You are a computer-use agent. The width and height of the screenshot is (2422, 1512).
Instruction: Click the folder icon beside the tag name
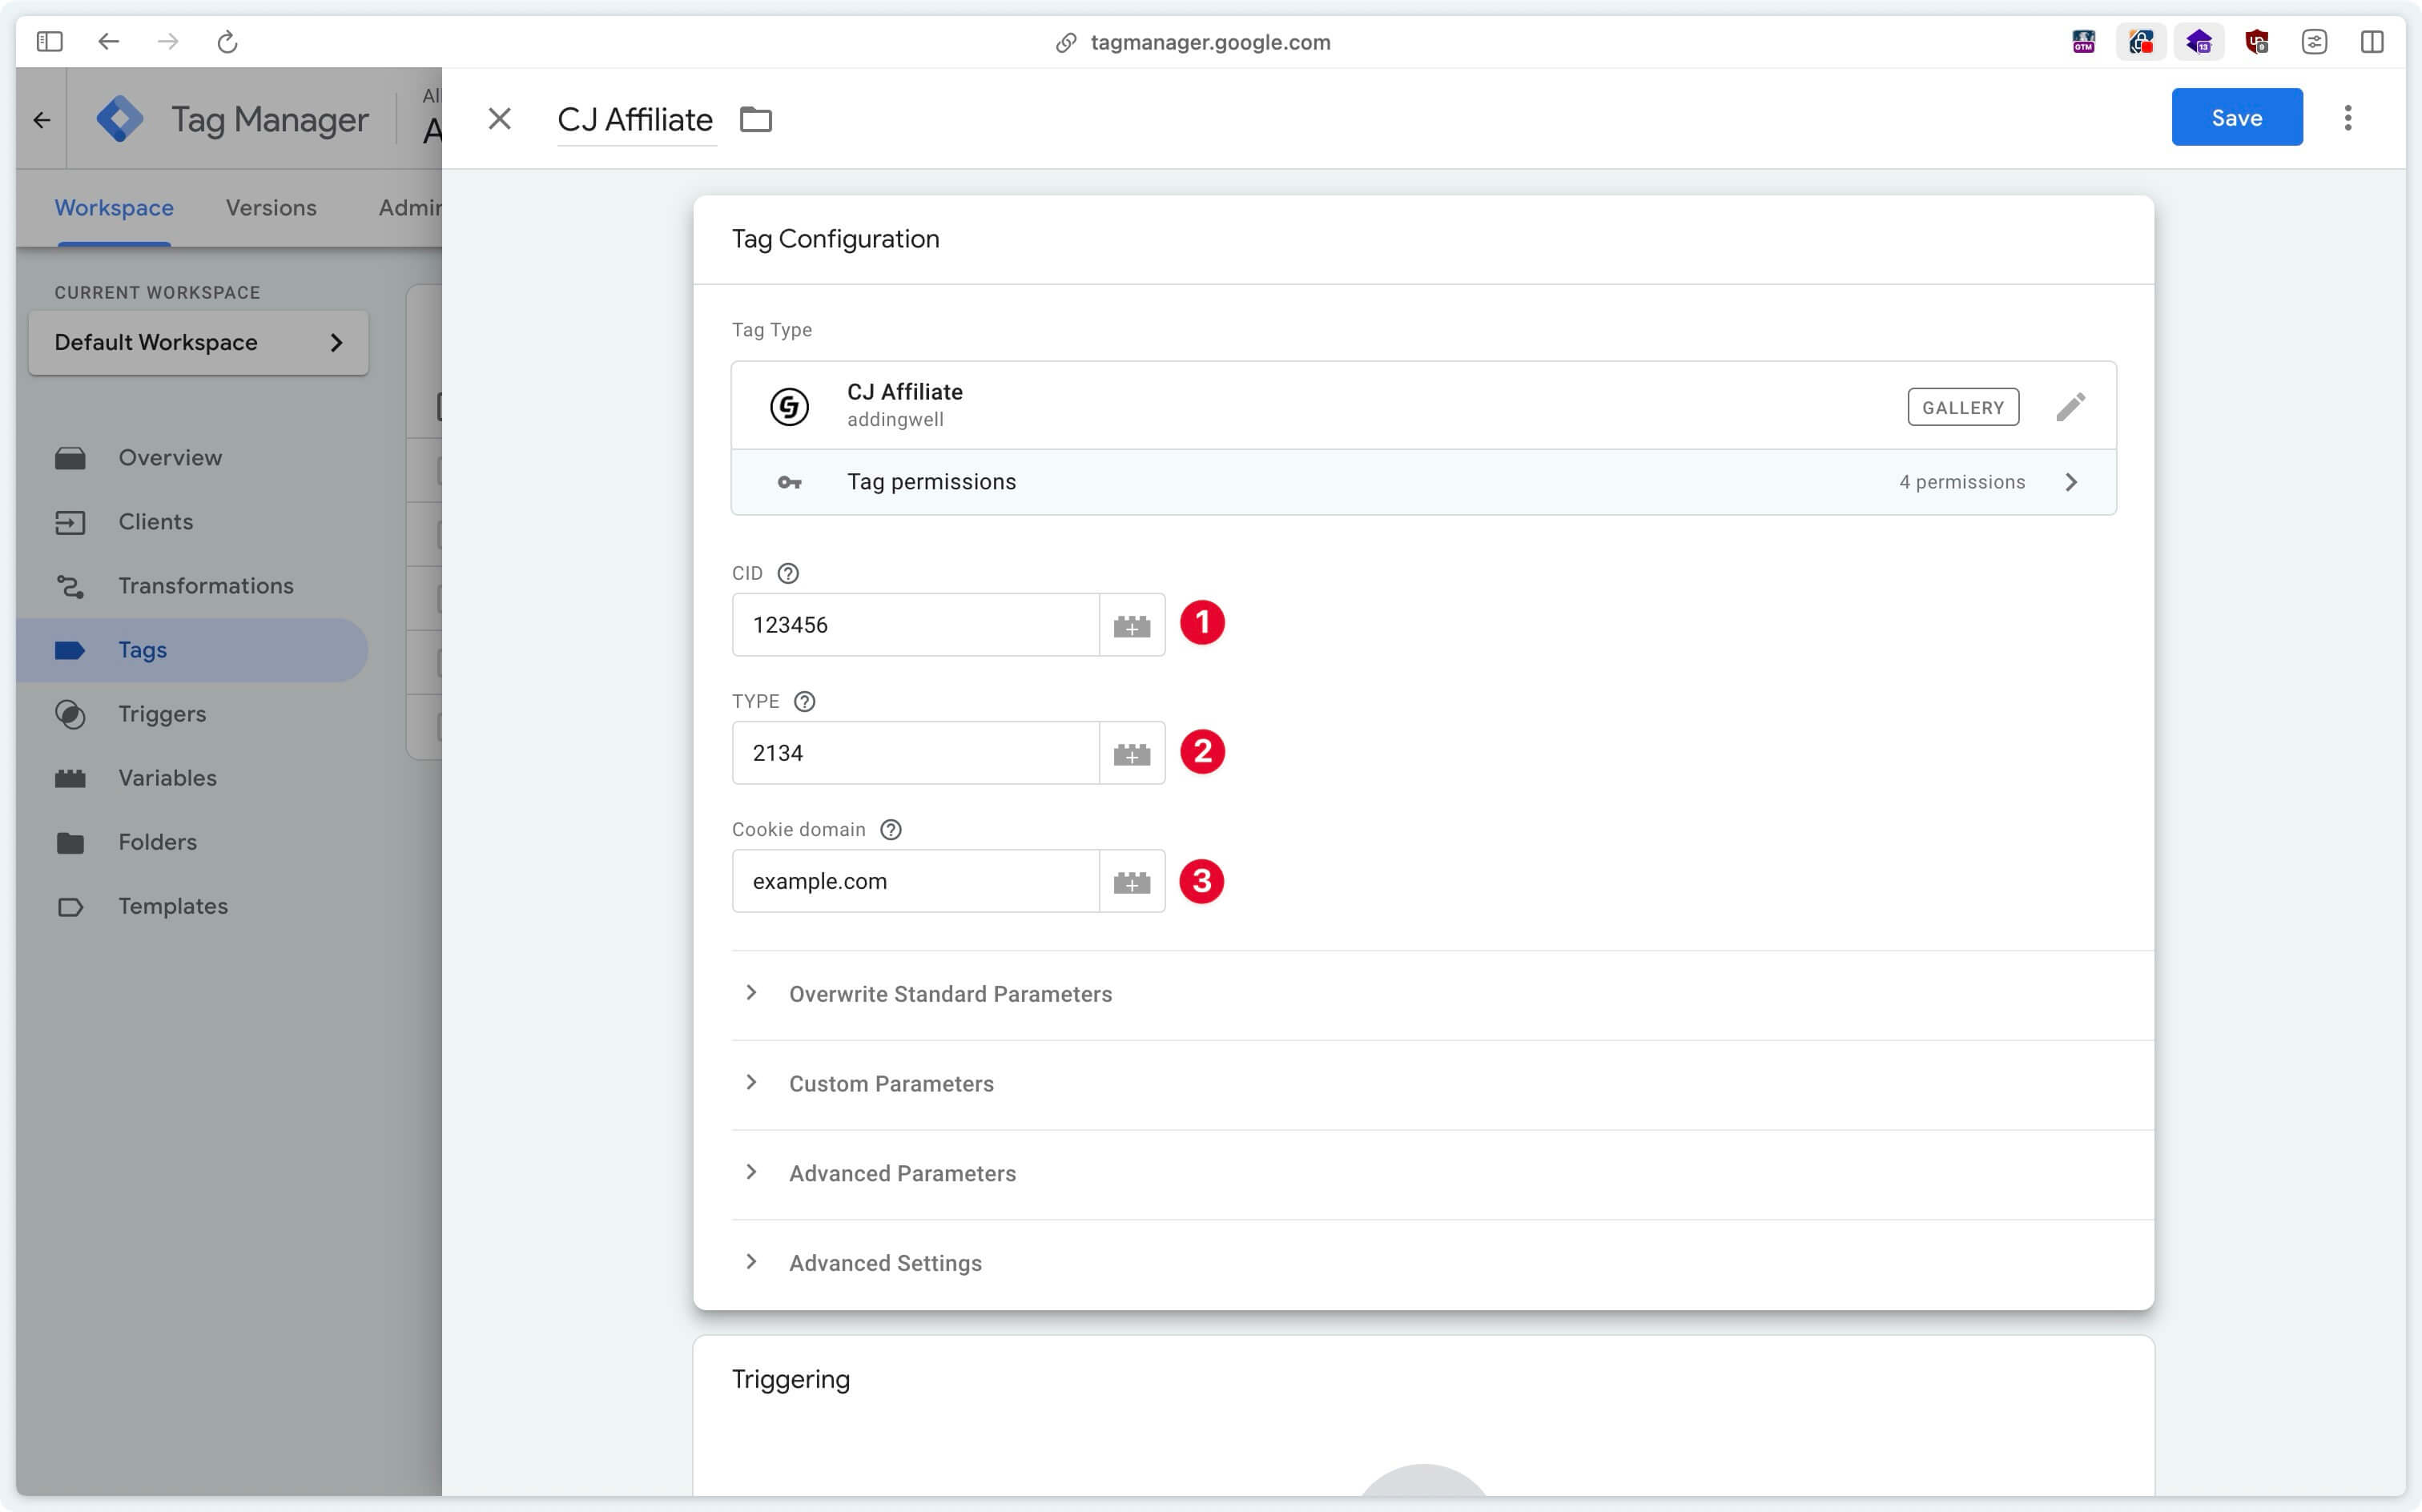coord(756,119)
